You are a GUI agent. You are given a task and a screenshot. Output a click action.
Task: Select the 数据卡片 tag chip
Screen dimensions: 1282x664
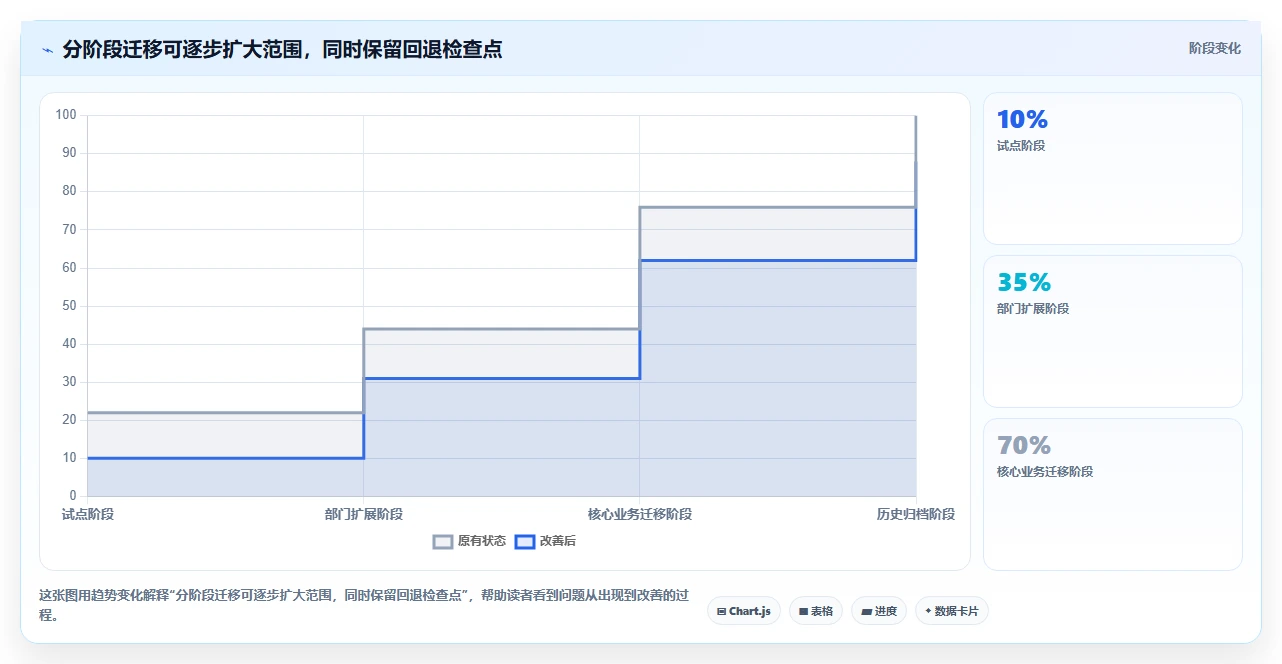pyautogui.click(x=952, y=611)
